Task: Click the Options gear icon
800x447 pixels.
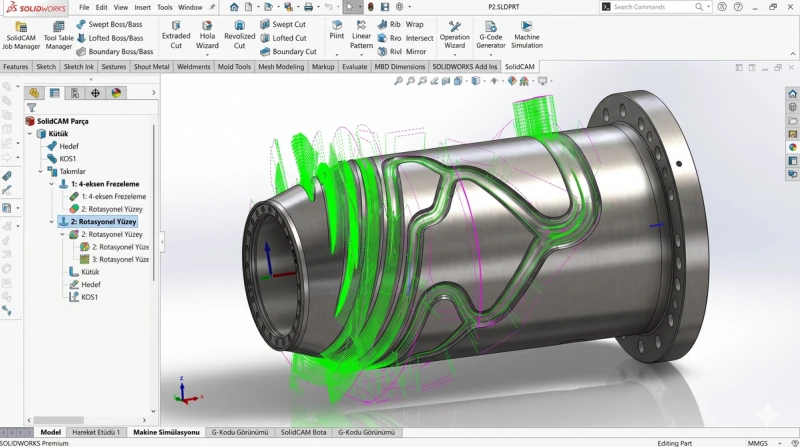Action: 400,7
